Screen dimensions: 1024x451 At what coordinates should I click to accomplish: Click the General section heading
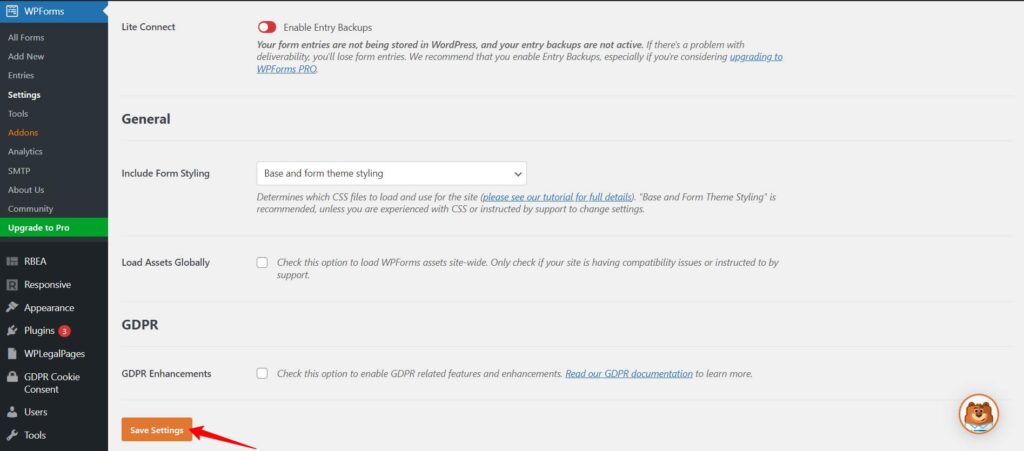click(x=146, y=119)
